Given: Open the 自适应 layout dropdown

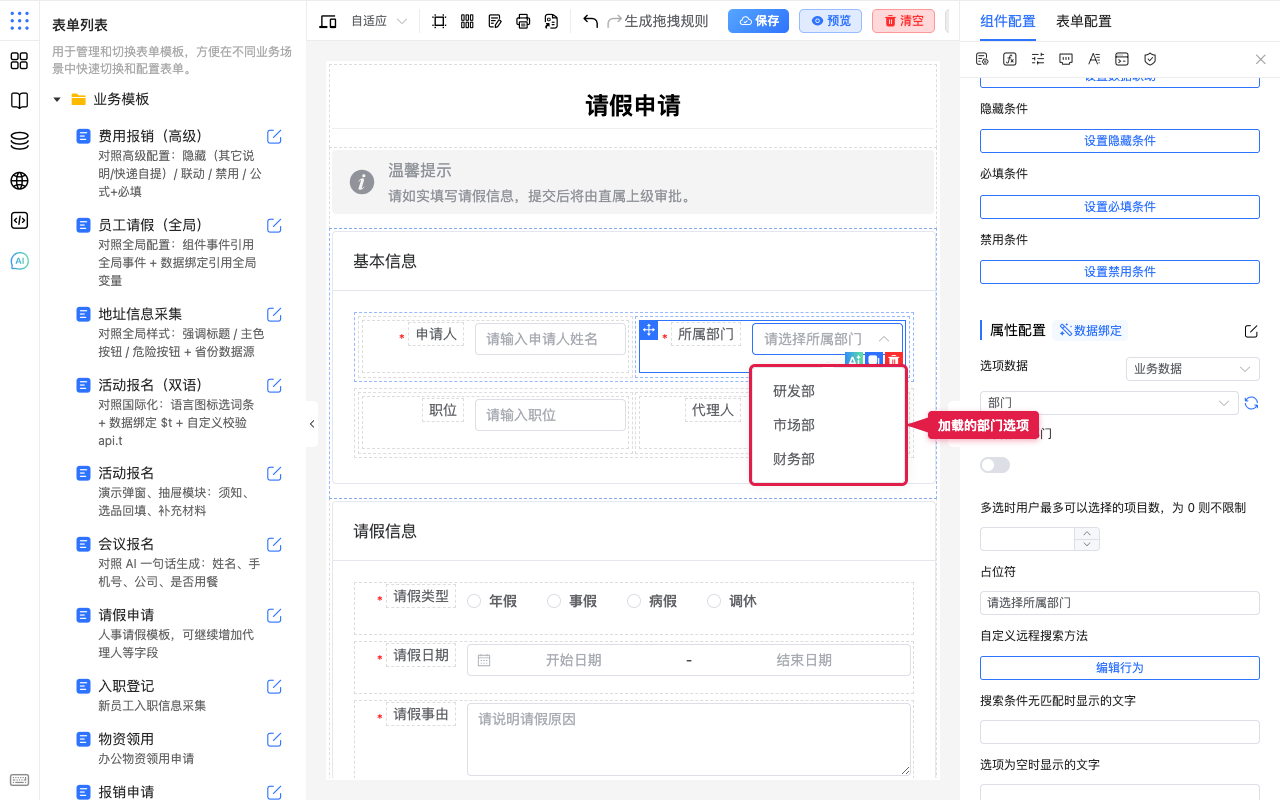Looking at the screenshot, I should (379, 21).
